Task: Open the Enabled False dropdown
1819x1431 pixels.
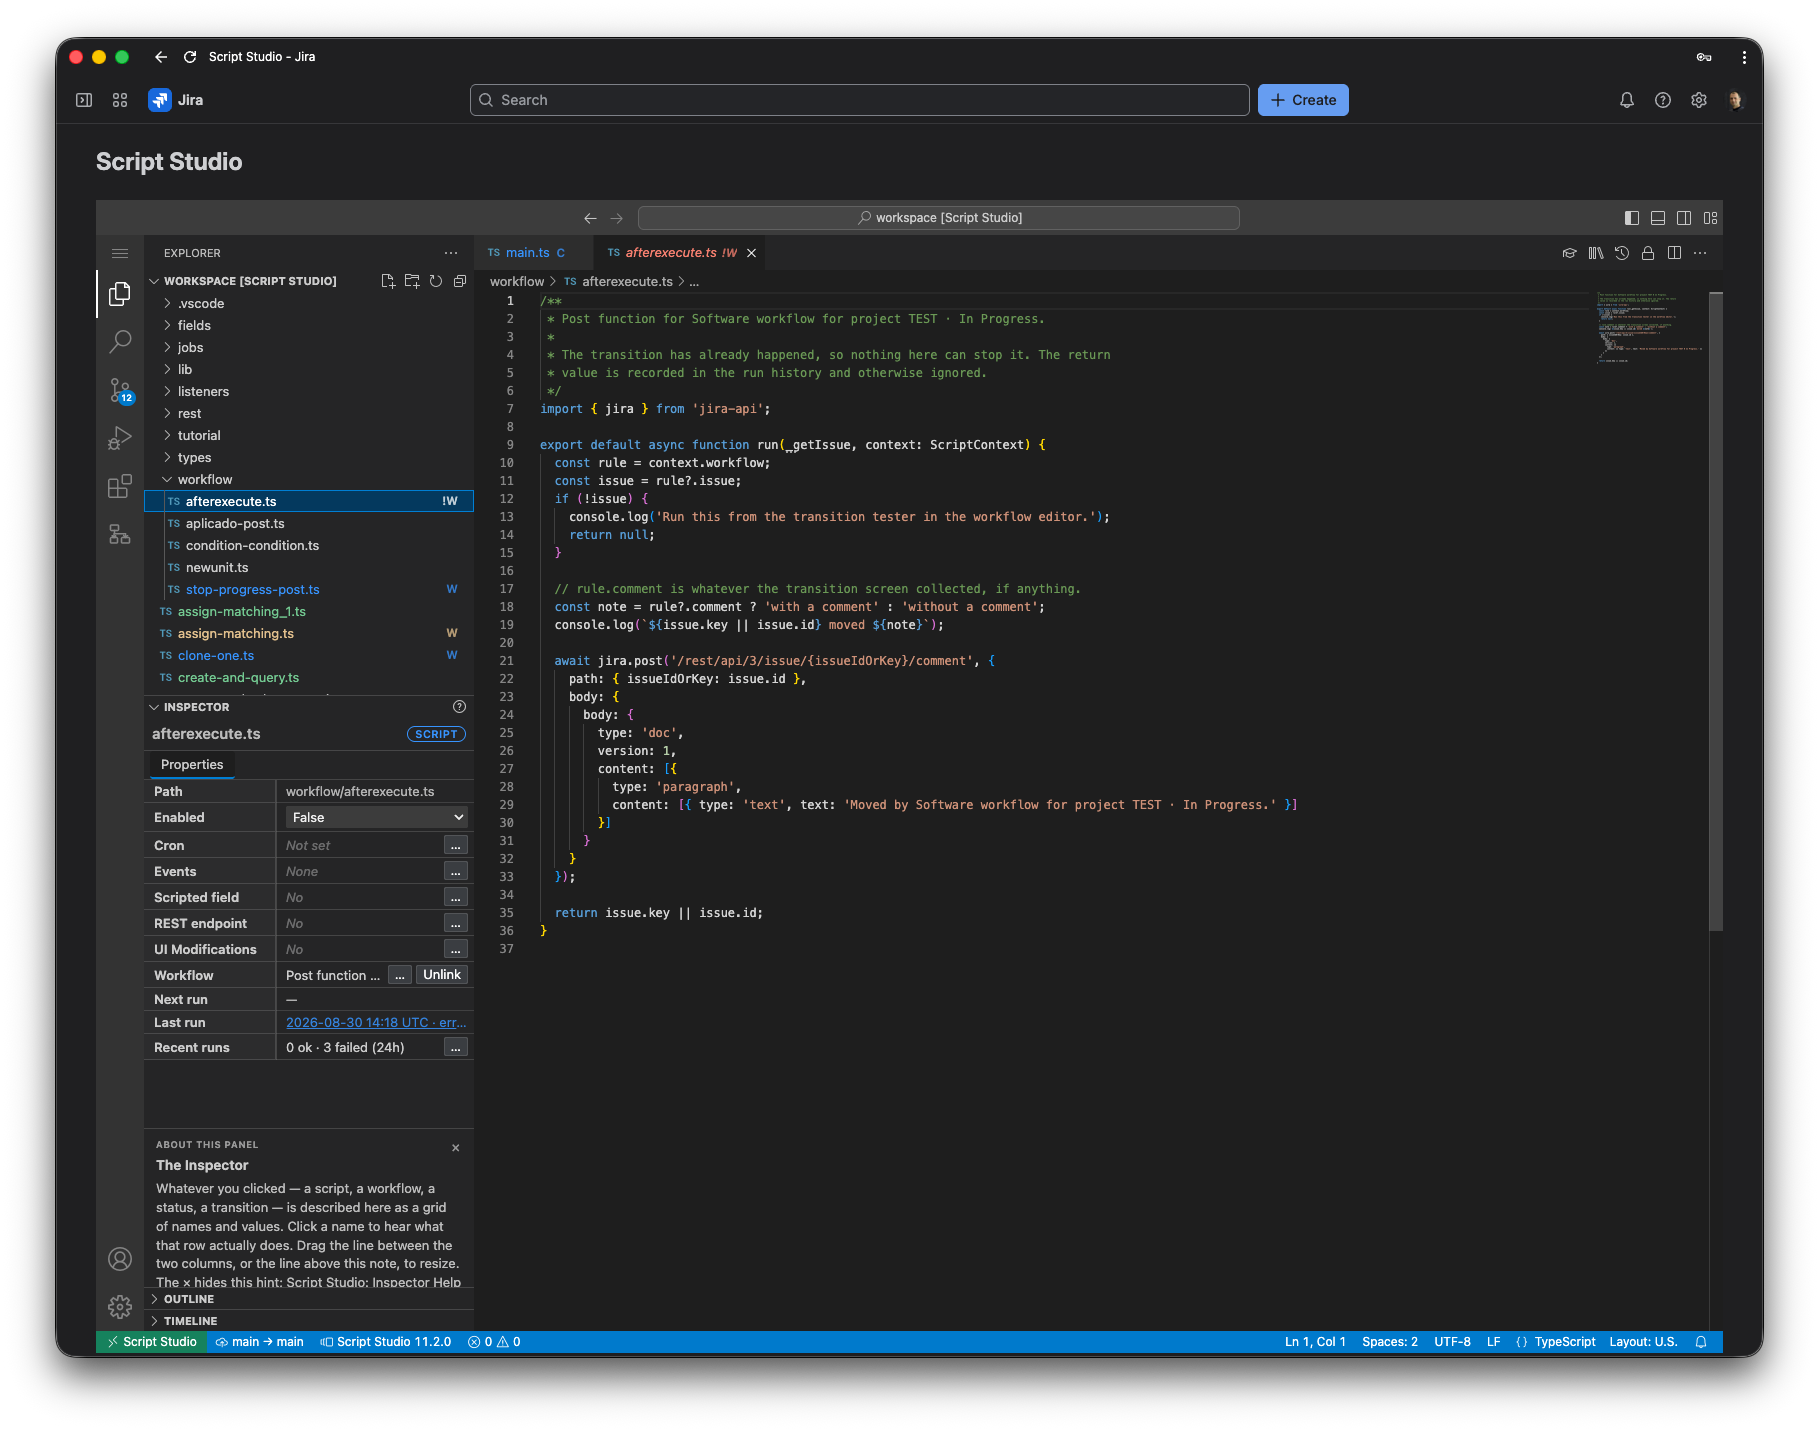Action: tap(376, 818)
